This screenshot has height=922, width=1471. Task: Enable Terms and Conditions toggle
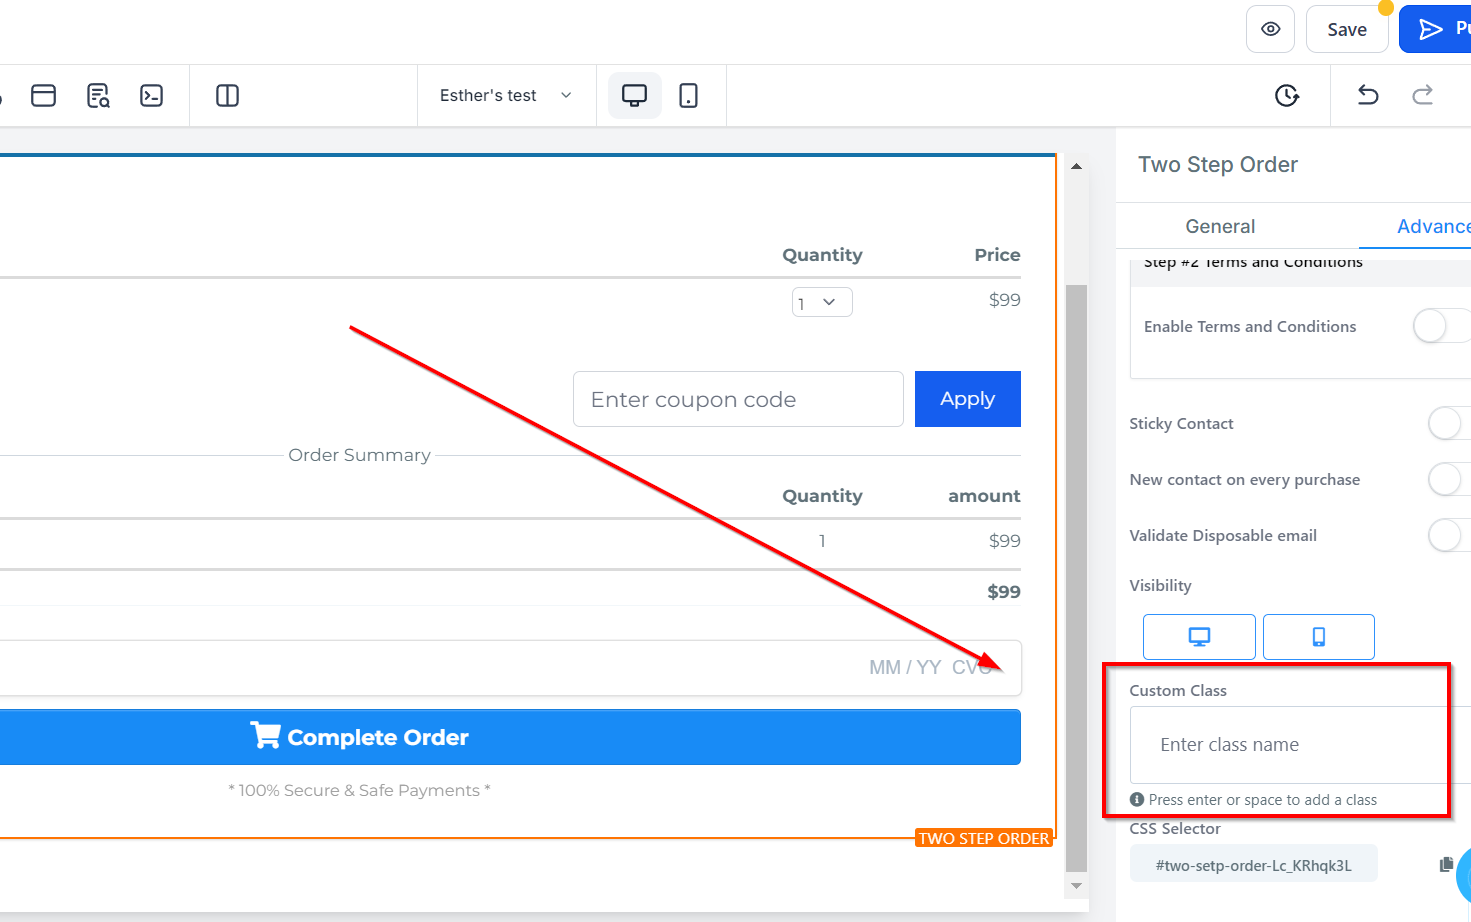pos(1440,326)
